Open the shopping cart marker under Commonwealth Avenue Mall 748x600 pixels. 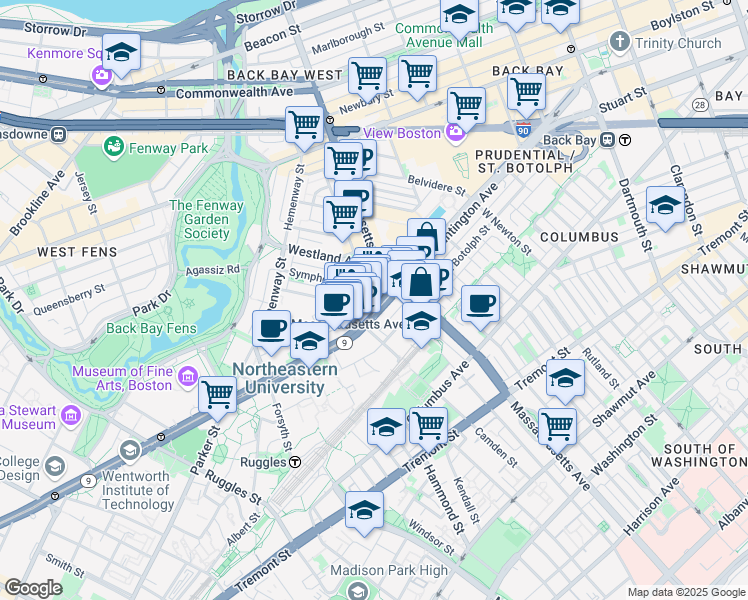pos(417,74)
